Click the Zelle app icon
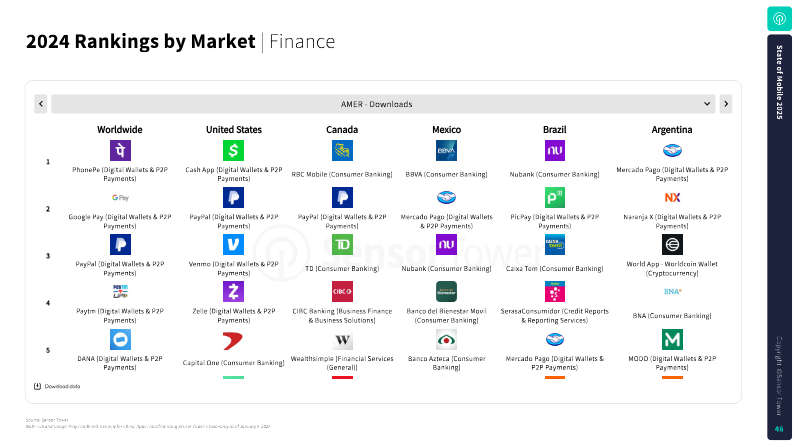Viewport: 800px width, 447px height. [x=233, y=291]
